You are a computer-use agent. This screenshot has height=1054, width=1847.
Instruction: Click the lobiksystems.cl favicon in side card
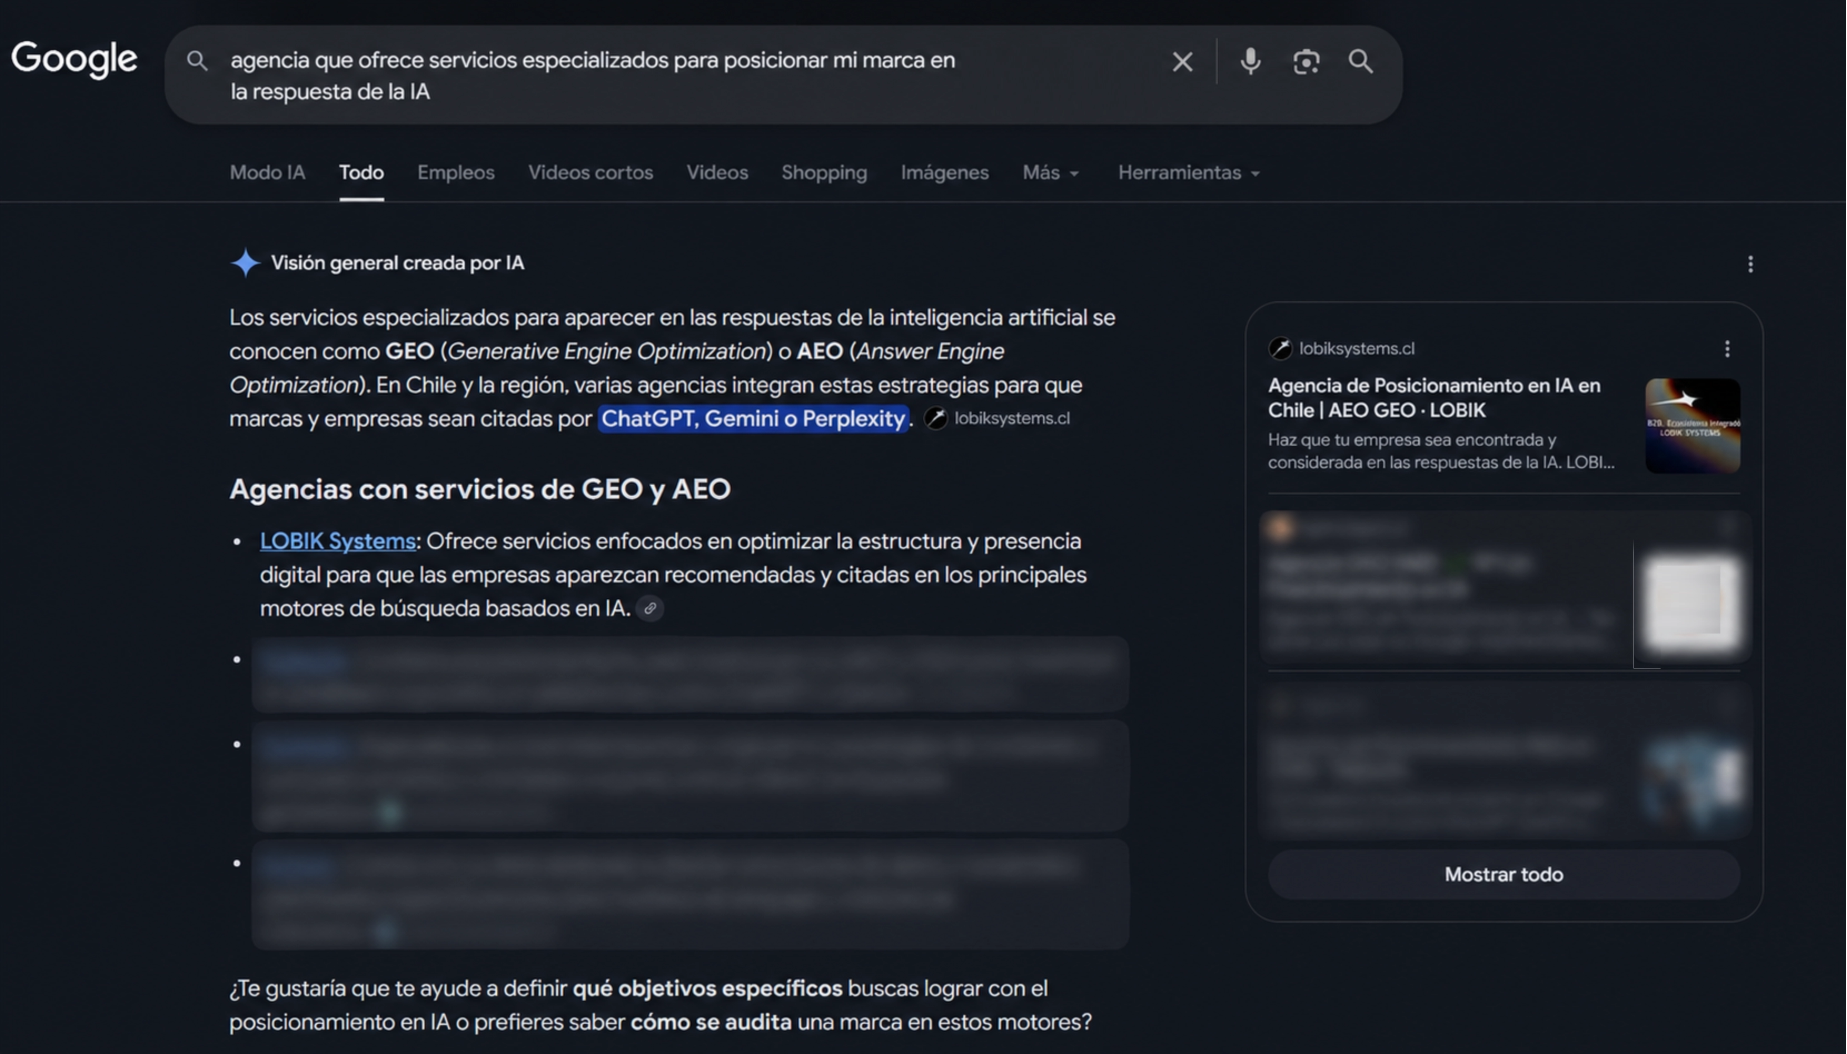point(1280,348)
